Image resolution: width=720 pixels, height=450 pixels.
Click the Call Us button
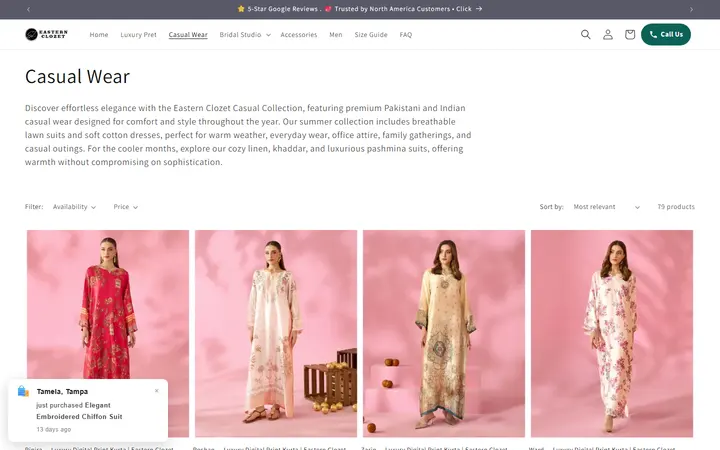[666, 34]
